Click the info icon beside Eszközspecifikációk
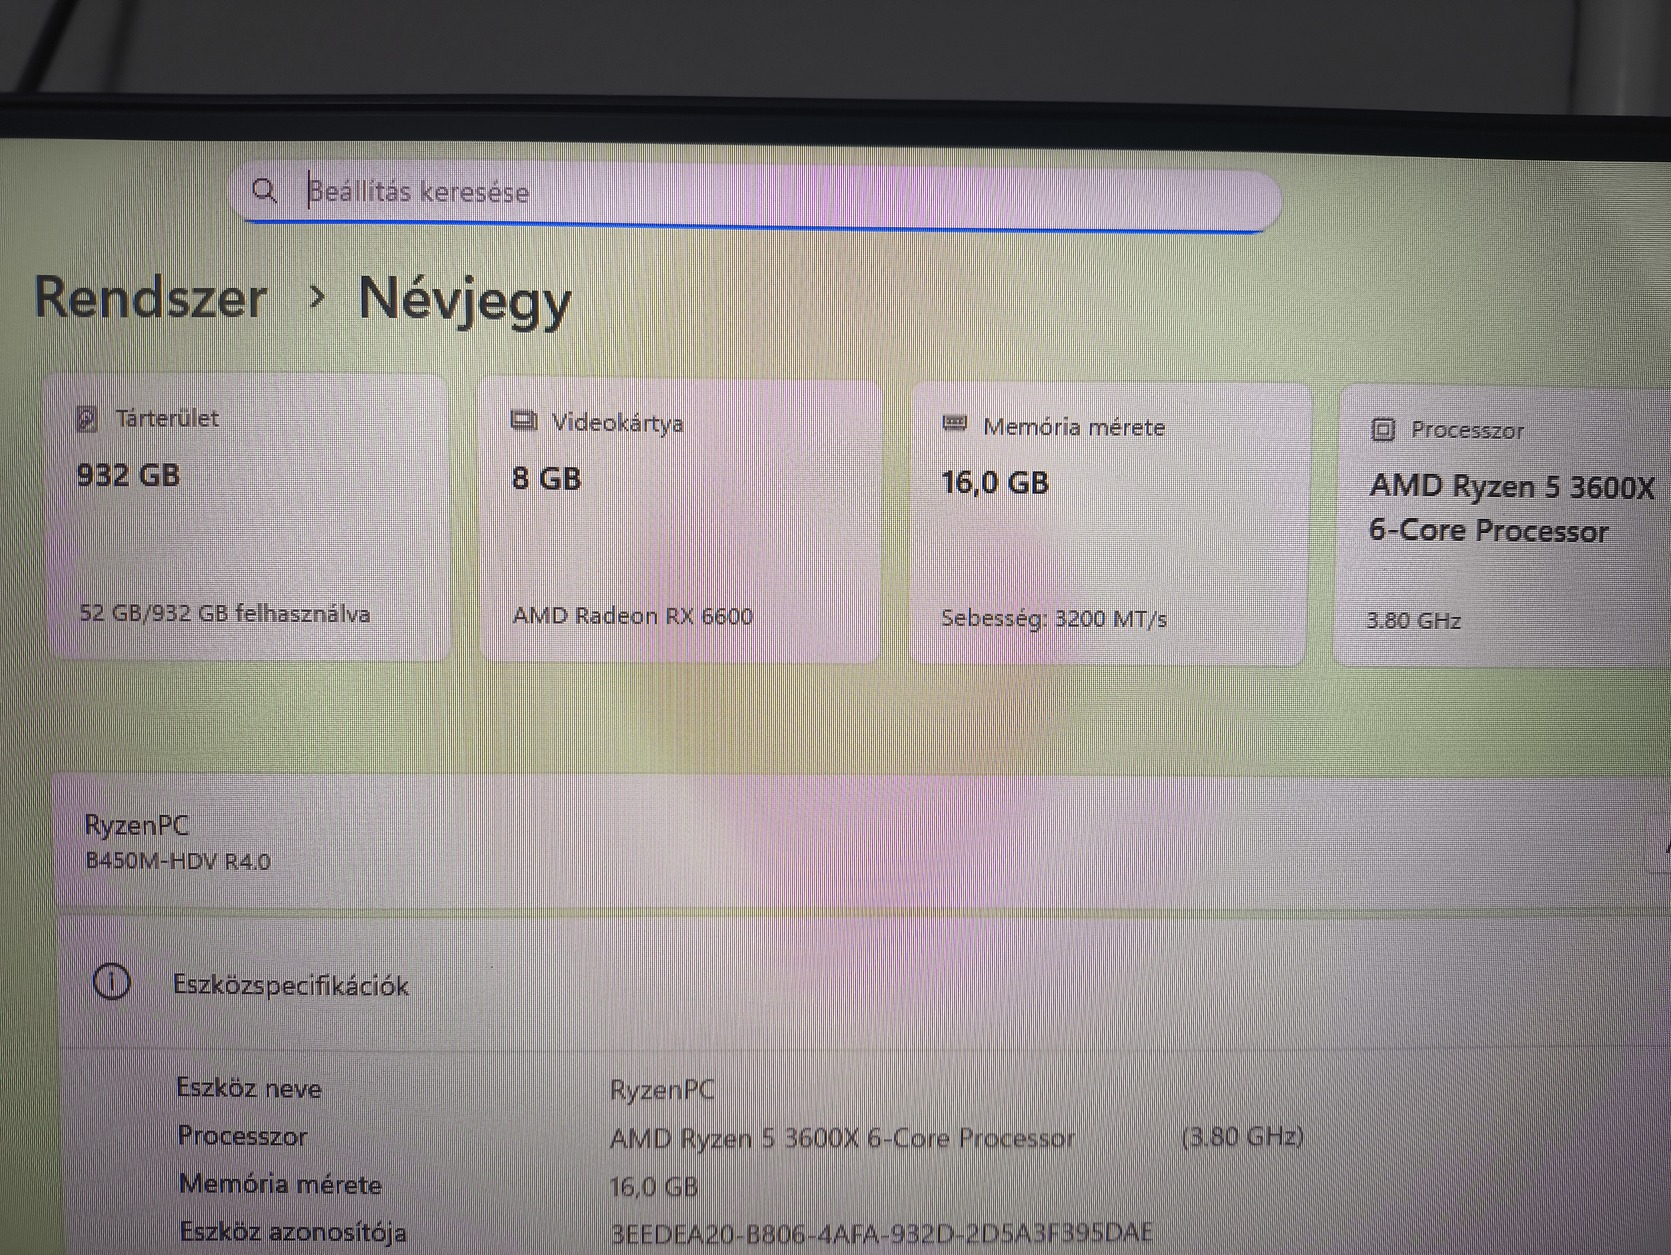The image size is (1671, 1255). 112,982
